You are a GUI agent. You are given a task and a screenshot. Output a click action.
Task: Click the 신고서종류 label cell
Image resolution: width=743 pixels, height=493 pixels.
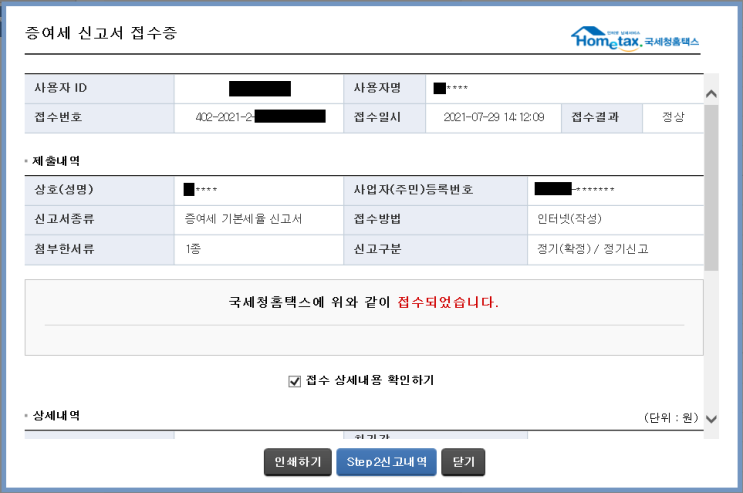tap(99, 219)
